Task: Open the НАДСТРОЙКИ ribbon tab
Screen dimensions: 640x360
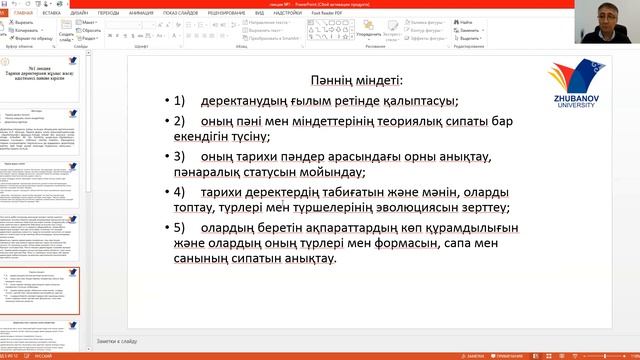Action: tap(287, 13)
